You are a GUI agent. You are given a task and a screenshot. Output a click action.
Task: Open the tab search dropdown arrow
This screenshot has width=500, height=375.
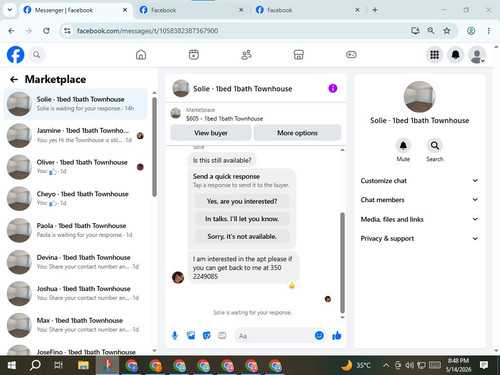pyautogui.click(x=10, y=10)
